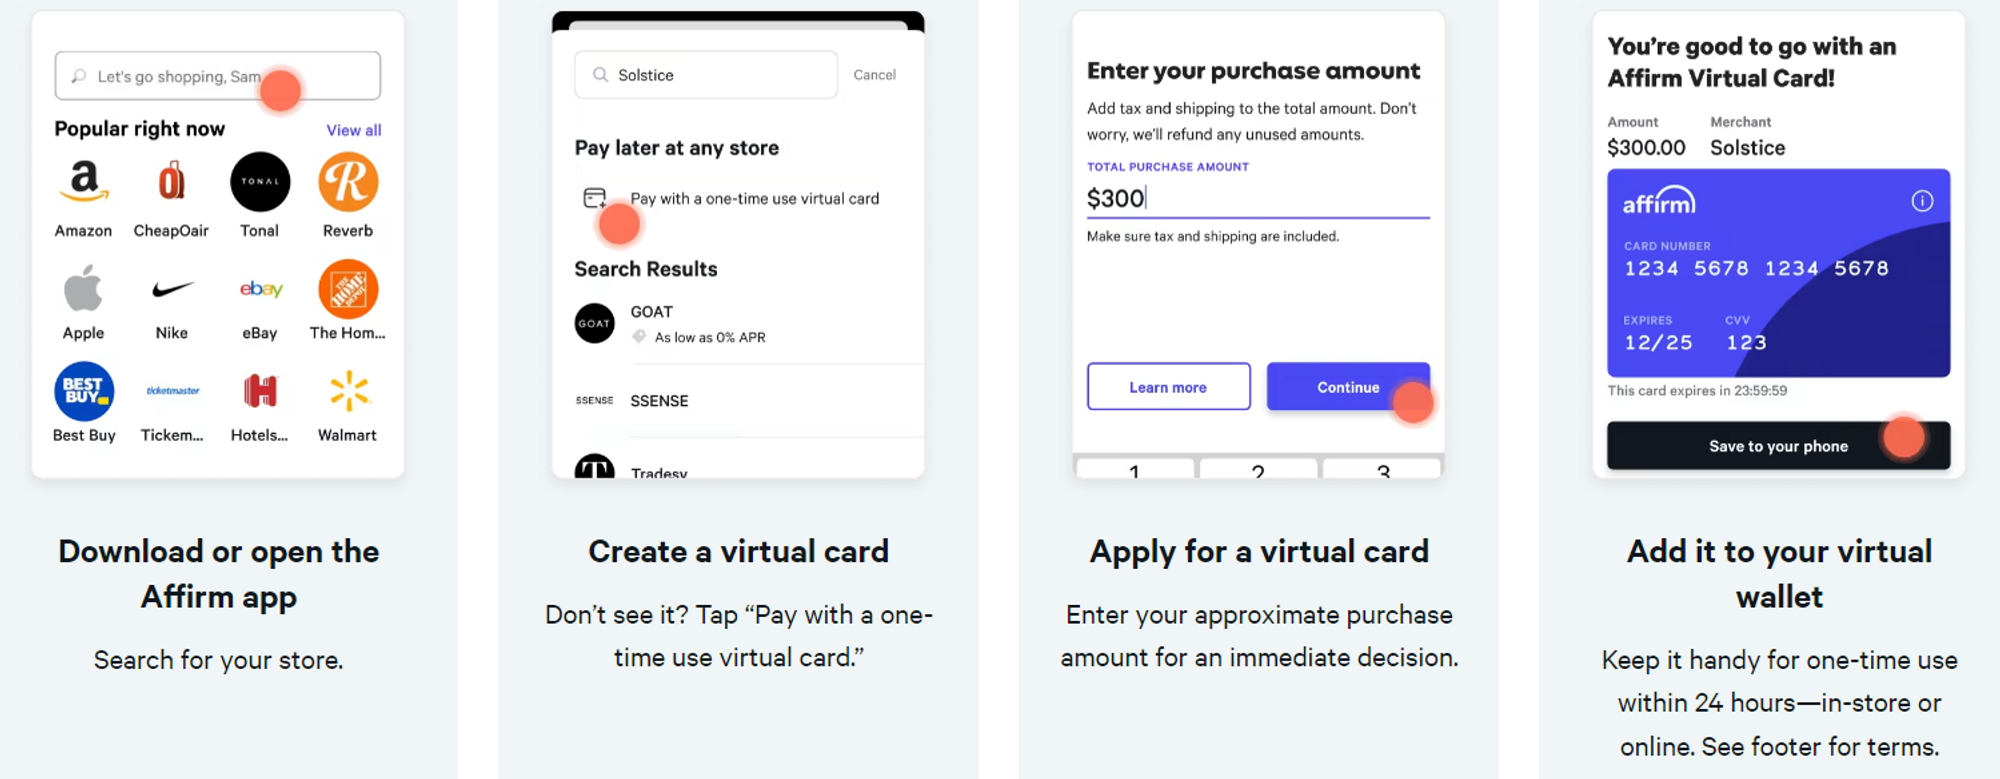
Task: Open the Nike store
Action: (171, 288)
